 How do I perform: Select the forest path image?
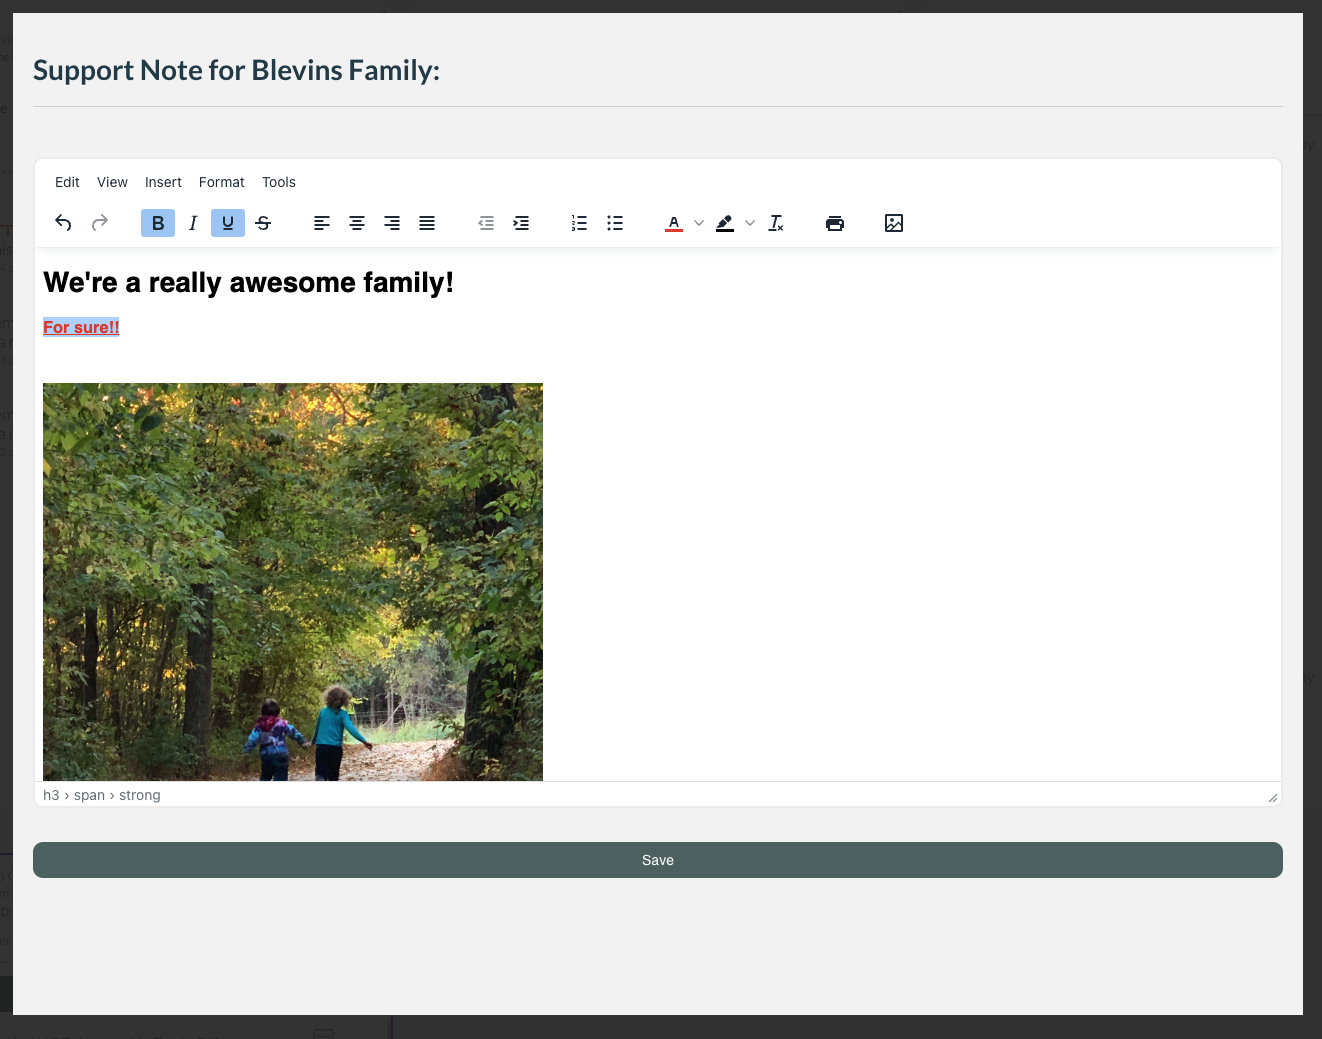(x=293, y=581)
